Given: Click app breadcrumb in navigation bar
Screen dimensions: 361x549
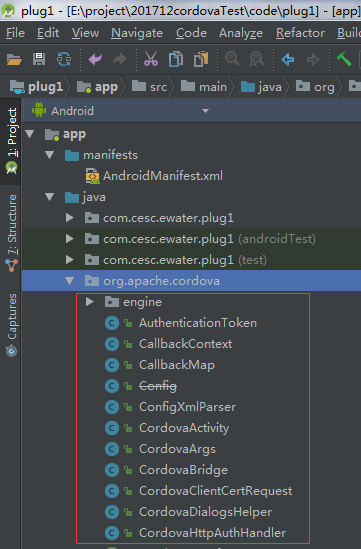Looking at the screenshot, I should pyautogui.click(x=97, y=86).
